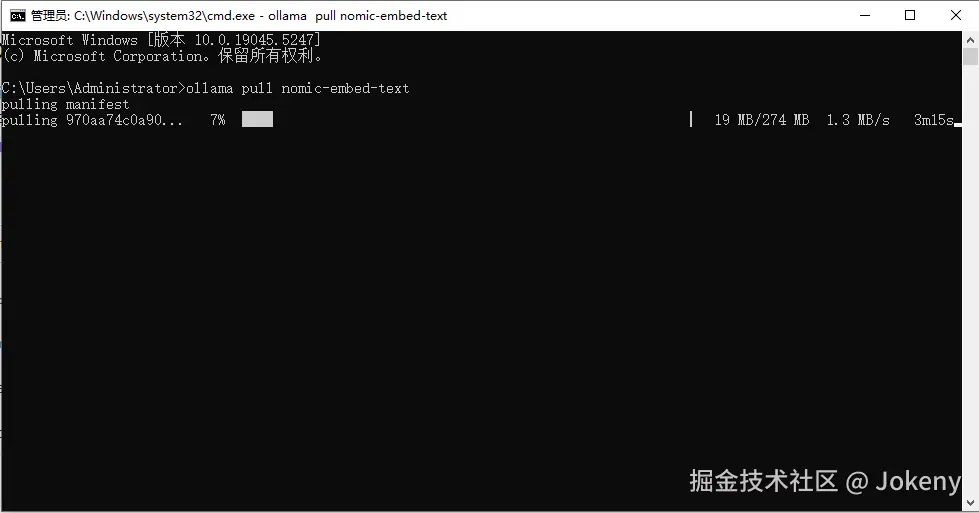Click the typed 'ollama pull nomic-embed-text' command
Image resolution: width=979 pixels, height=513 pixels.
tap(298, 88)
